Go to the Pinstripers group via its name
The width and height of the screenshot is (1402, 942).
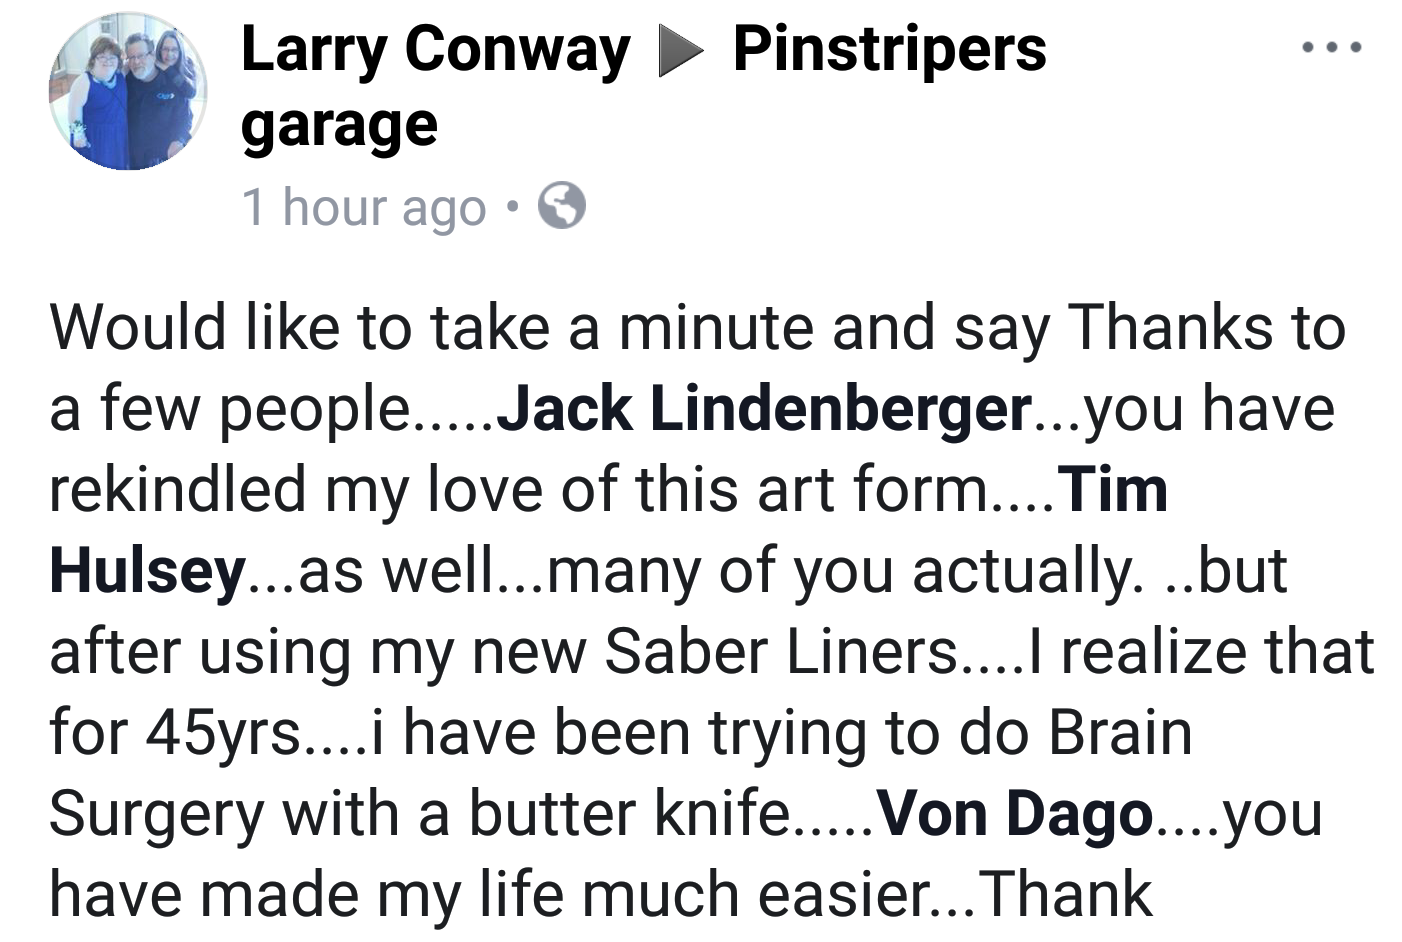(889, 50)
